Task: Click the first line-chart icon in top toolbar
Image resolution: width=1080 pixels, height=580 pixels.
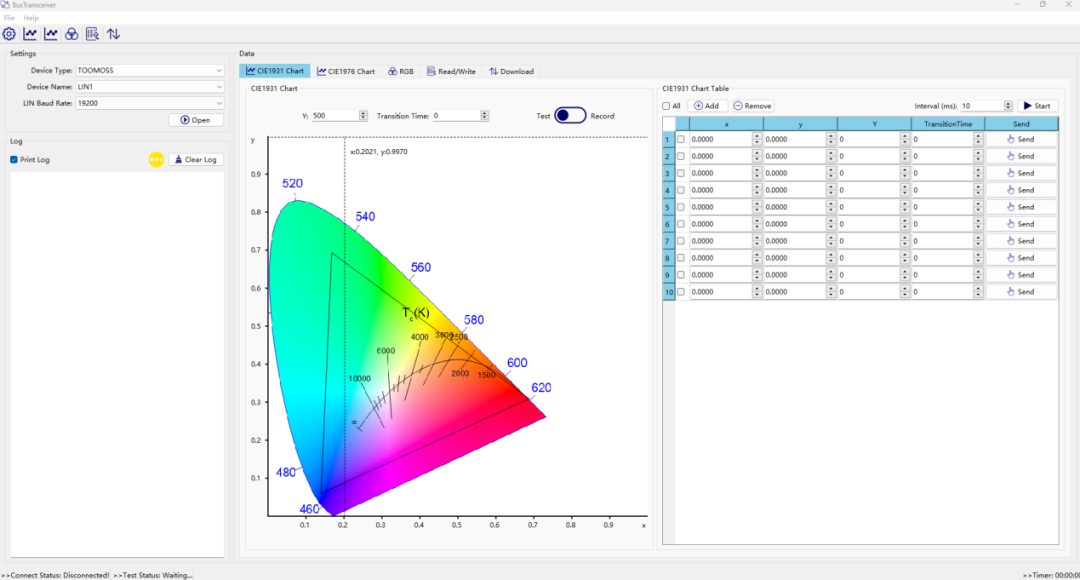Action: (30, 34)
